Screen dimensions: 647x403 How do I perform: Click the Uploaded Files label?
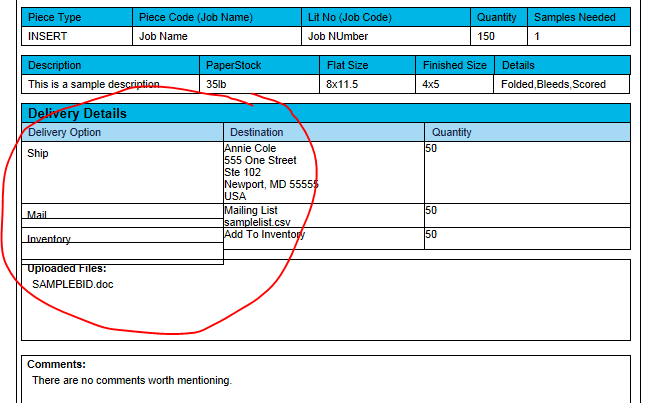67,269
